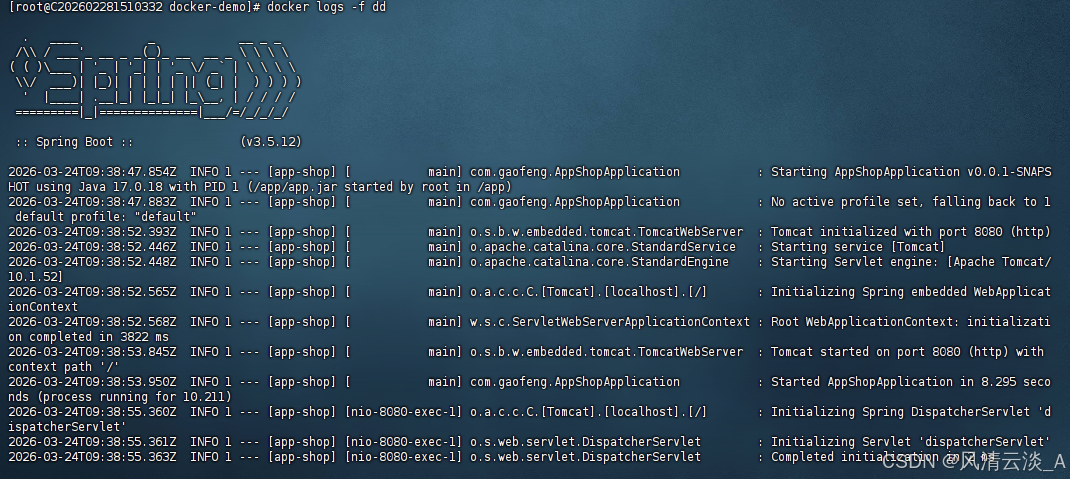Viewport: 1070px width, 479px height.
Task: Click 'o.apache.catalina.core.StandardEngine' logger name
Action: point(600,262)
